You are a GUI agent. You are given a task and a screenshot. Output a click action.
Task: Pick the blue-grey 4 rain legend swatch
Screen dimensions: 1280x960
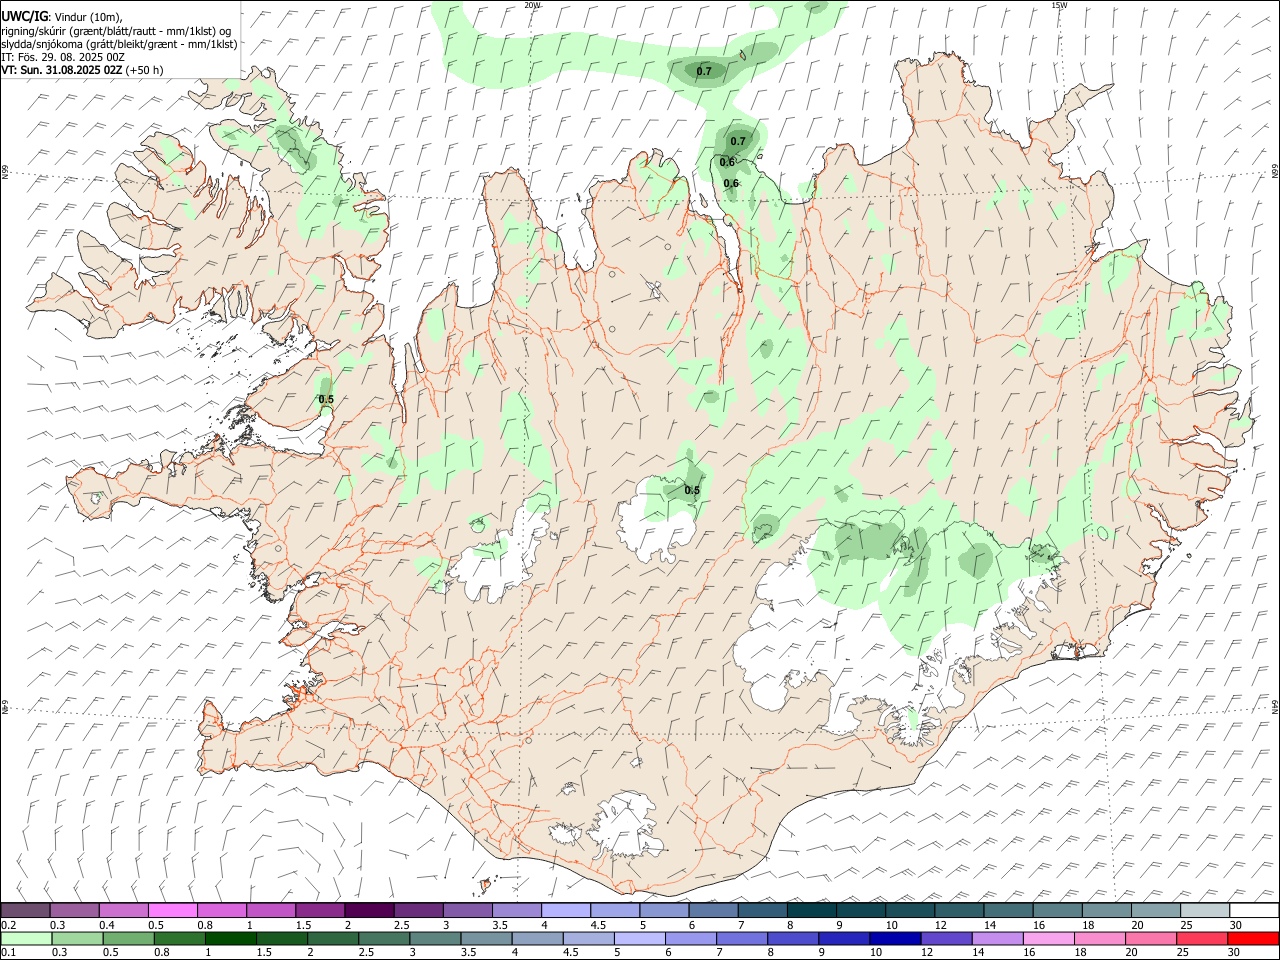point(536,939)
